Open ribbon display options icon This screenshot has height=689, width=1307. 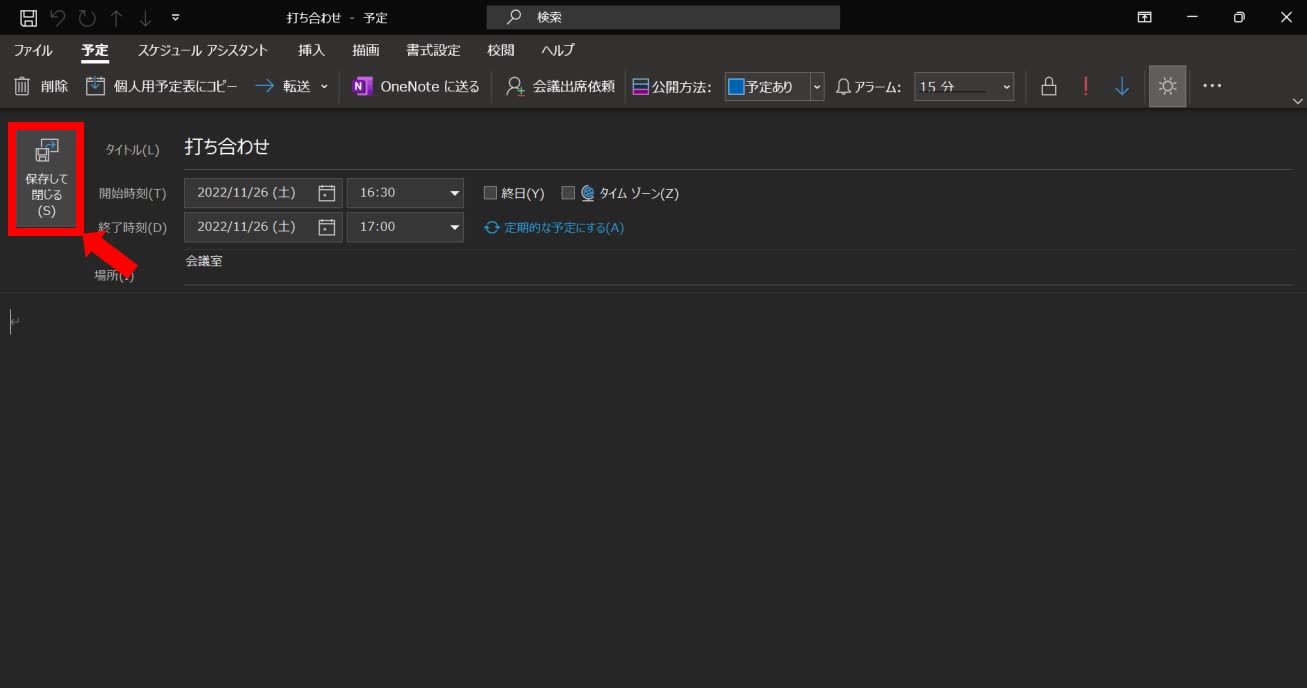click(1145, 17)
